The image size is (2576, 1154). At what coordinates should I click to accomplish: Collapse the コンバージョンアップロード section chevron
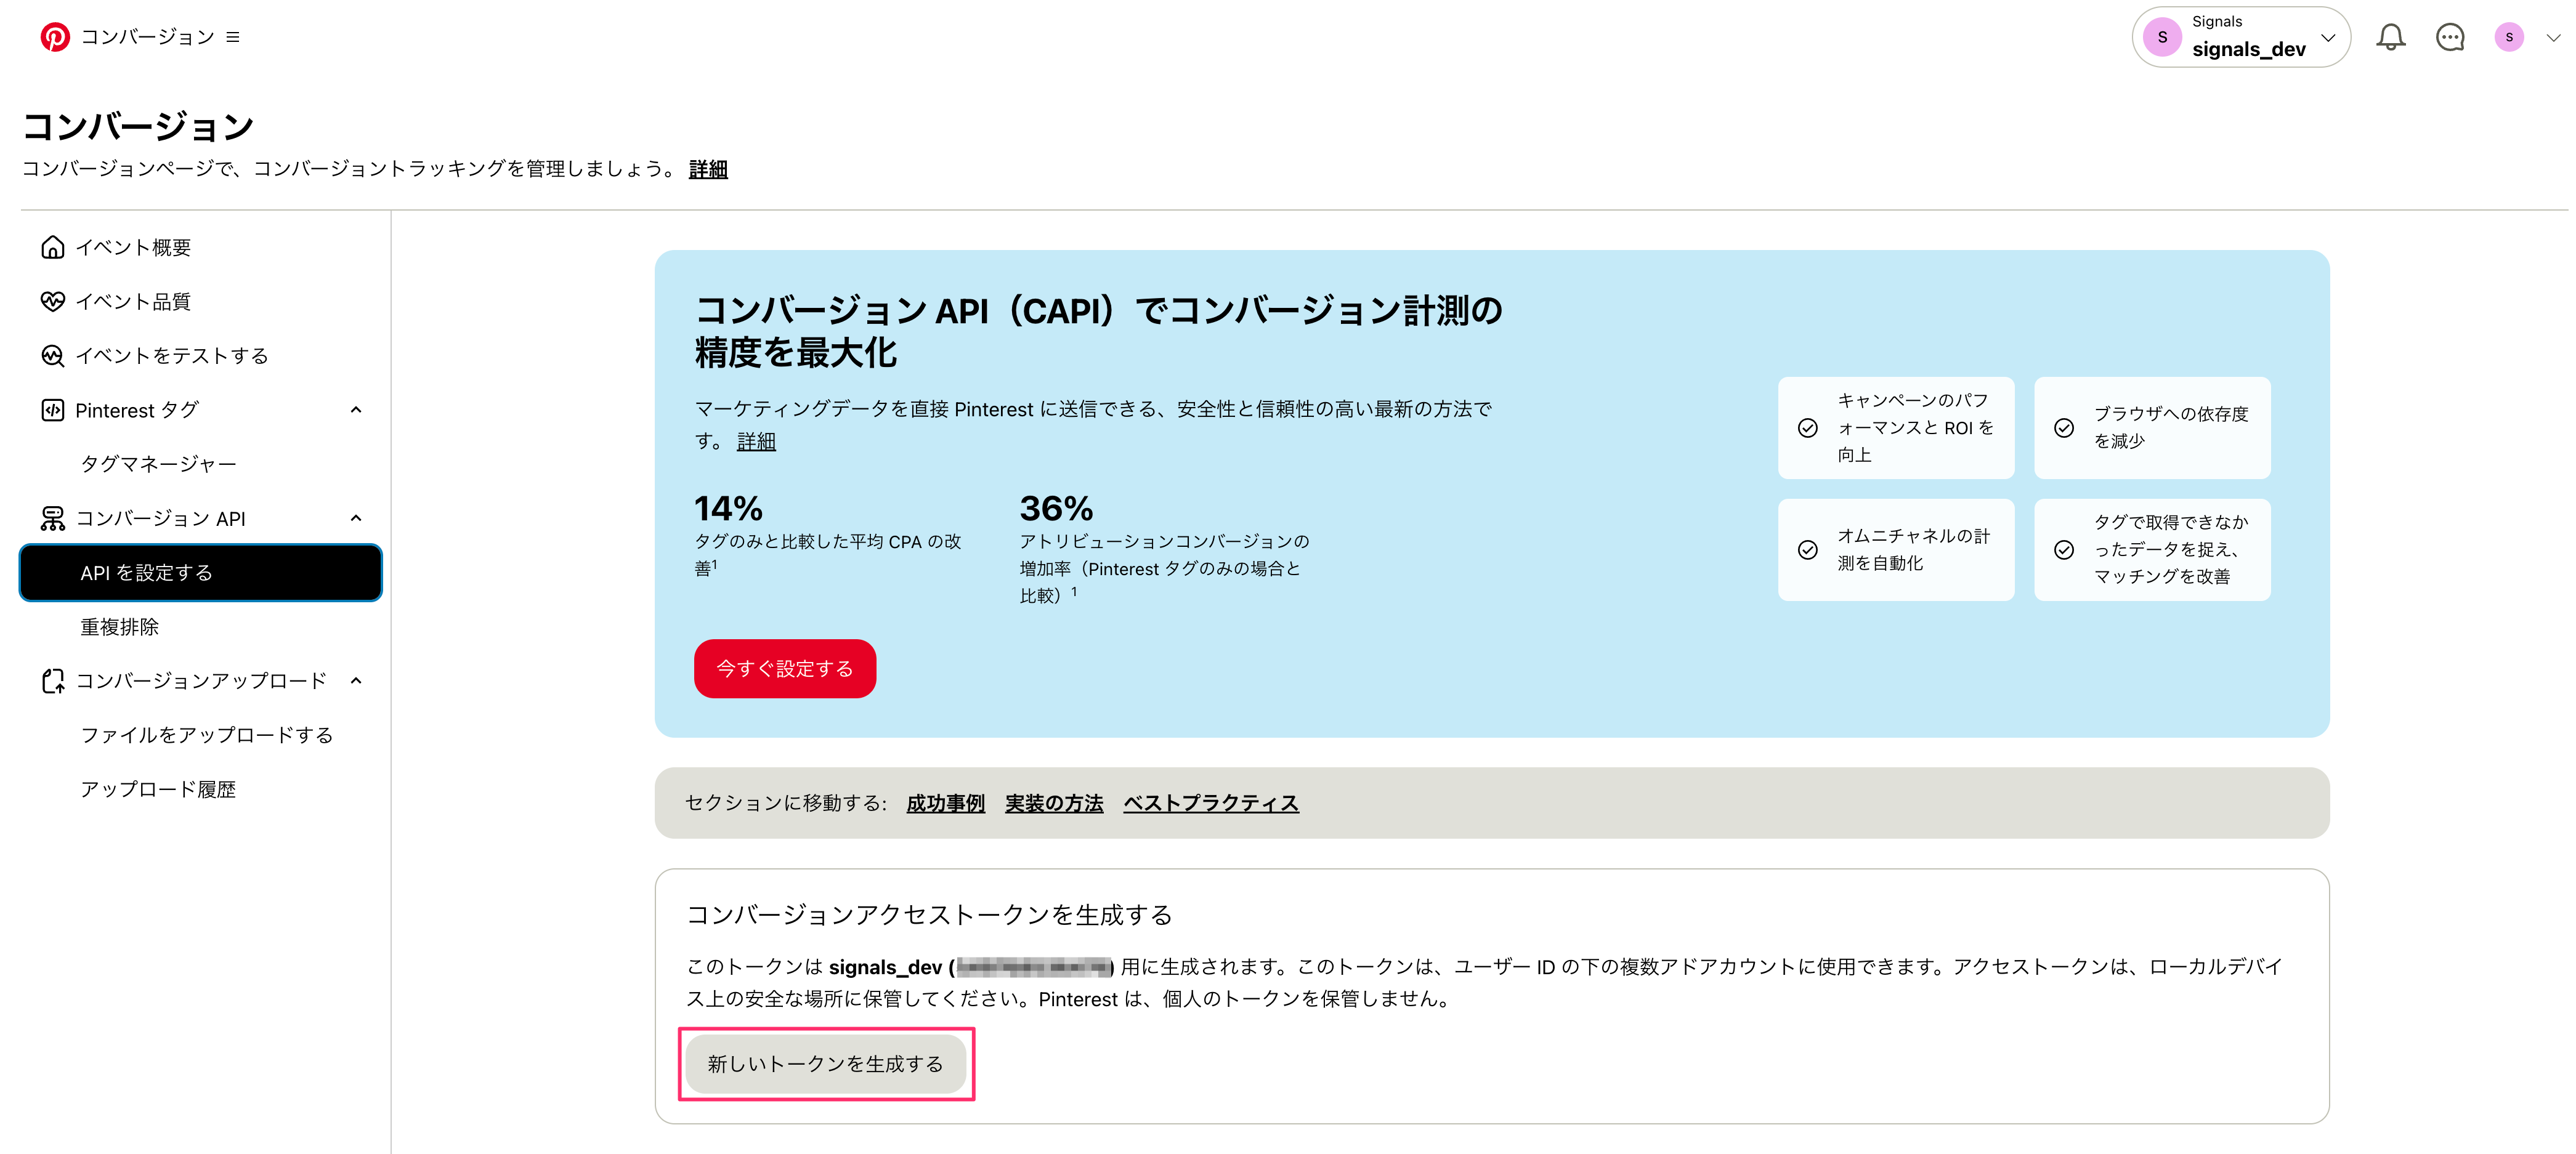356,681
